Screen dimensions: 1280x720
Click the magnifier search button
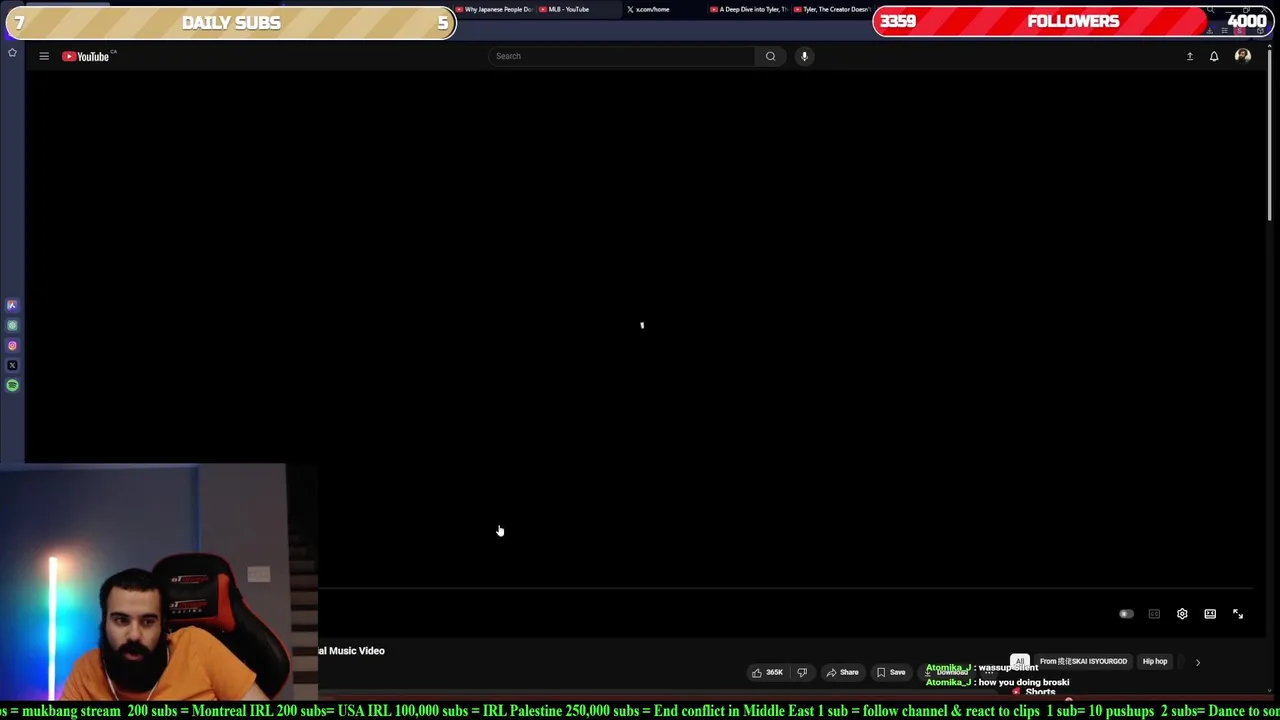point(770,56)
